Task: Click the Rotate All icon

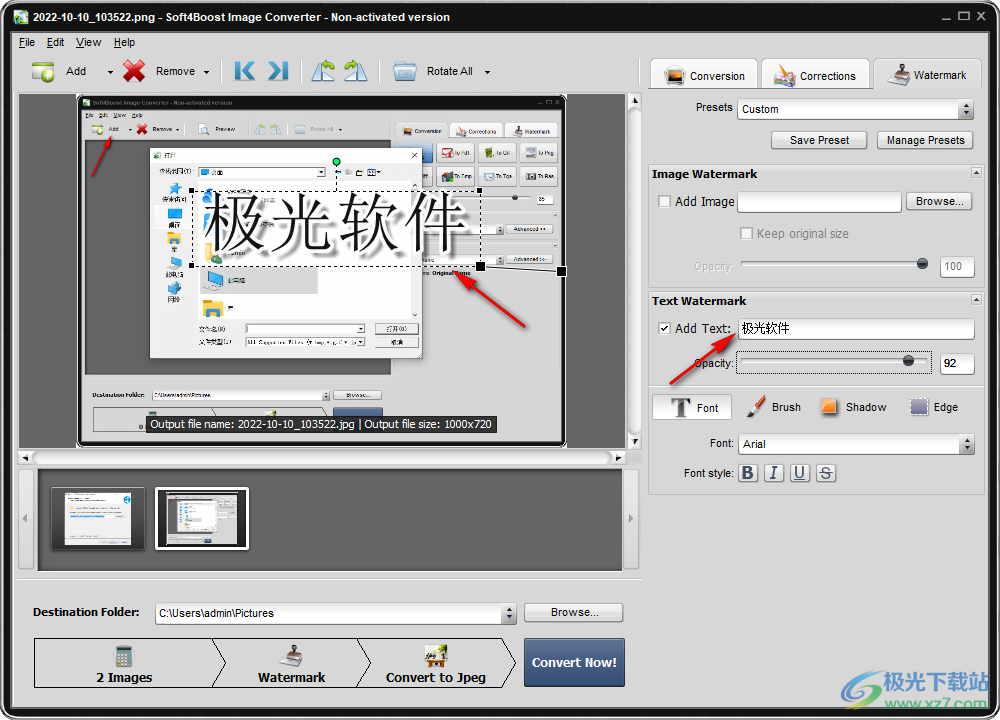Action: tap(404, 71)
